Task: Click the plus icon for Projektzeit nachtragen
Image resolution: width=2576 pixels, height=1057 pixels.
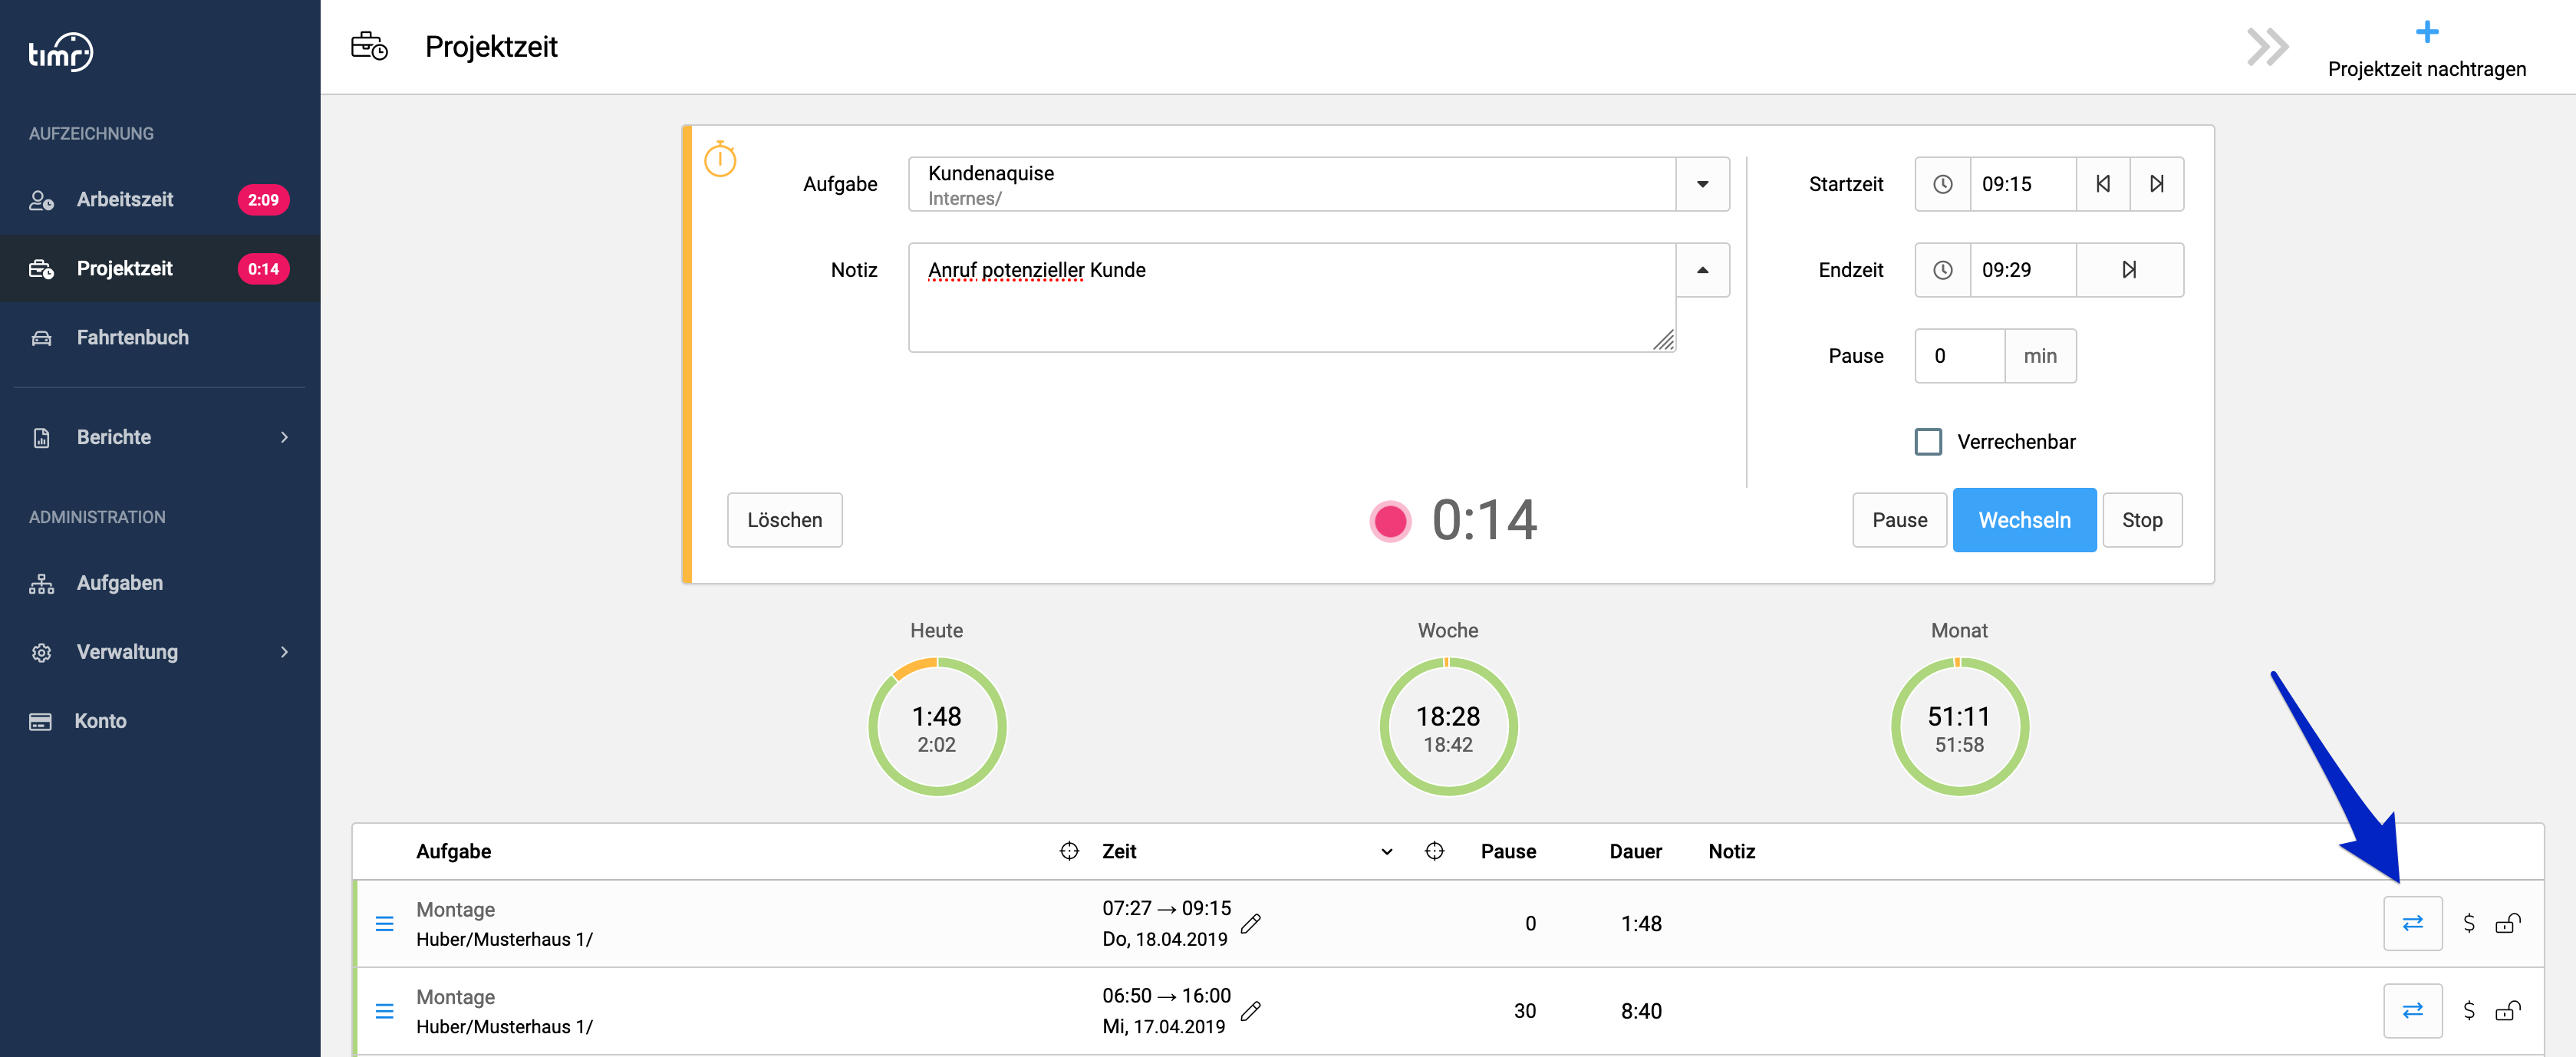Action: 2427,32
